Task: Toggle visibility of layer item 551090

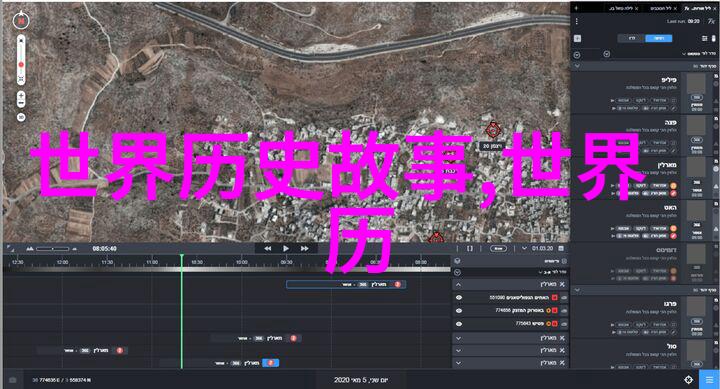Action: (x=459, y=298)
